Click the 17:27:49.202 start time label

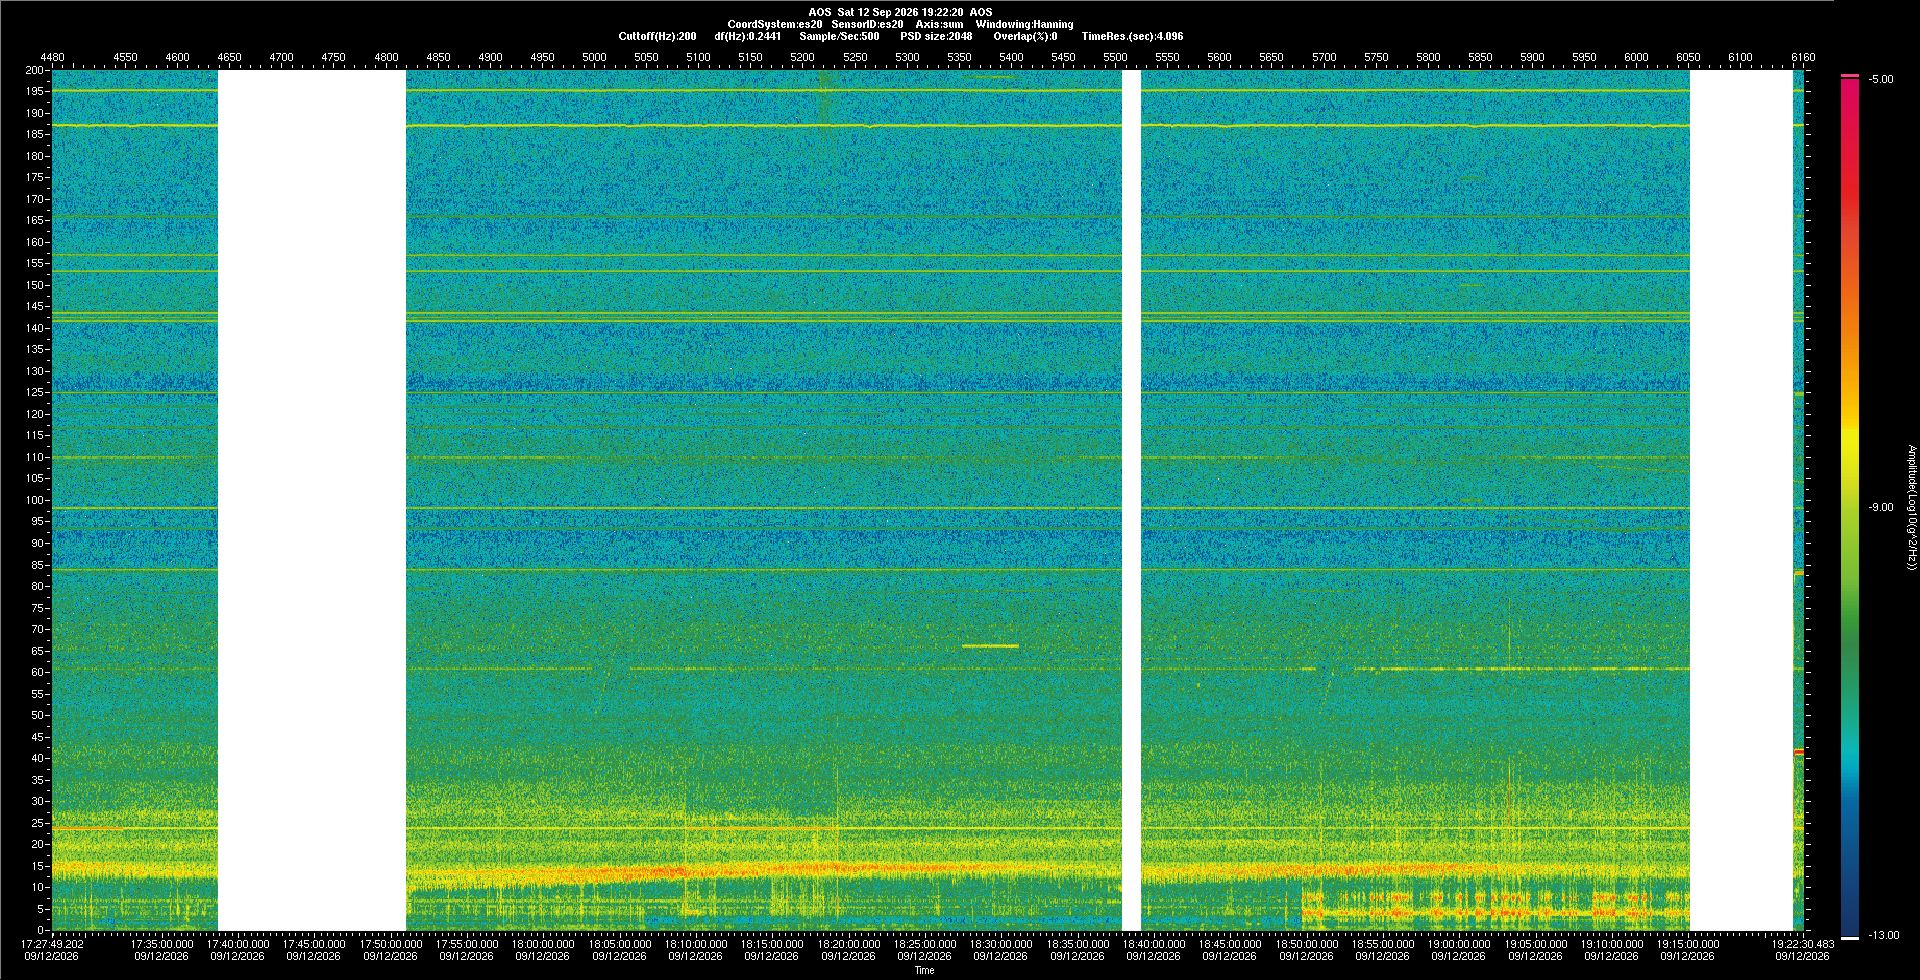tap(53, 943)
